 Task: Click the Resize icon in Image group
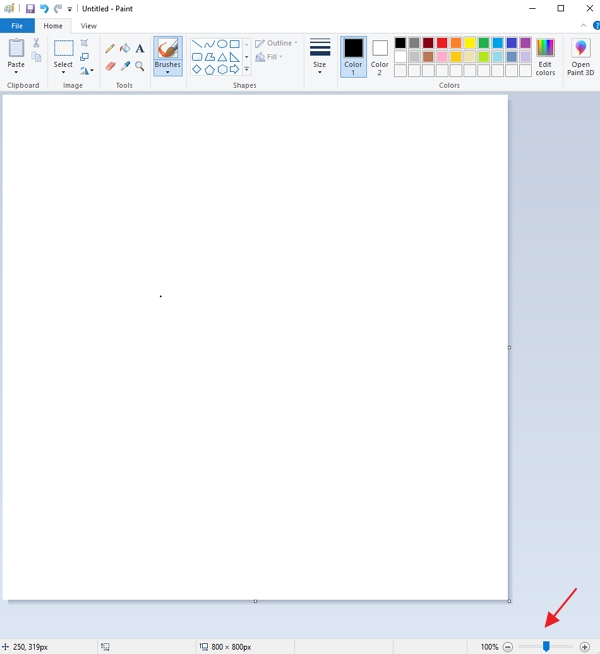[84, 57]
